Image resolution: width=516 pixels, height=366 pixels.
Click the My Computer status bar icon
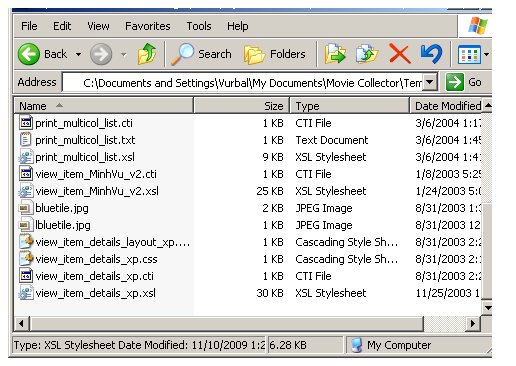point(357,345)
